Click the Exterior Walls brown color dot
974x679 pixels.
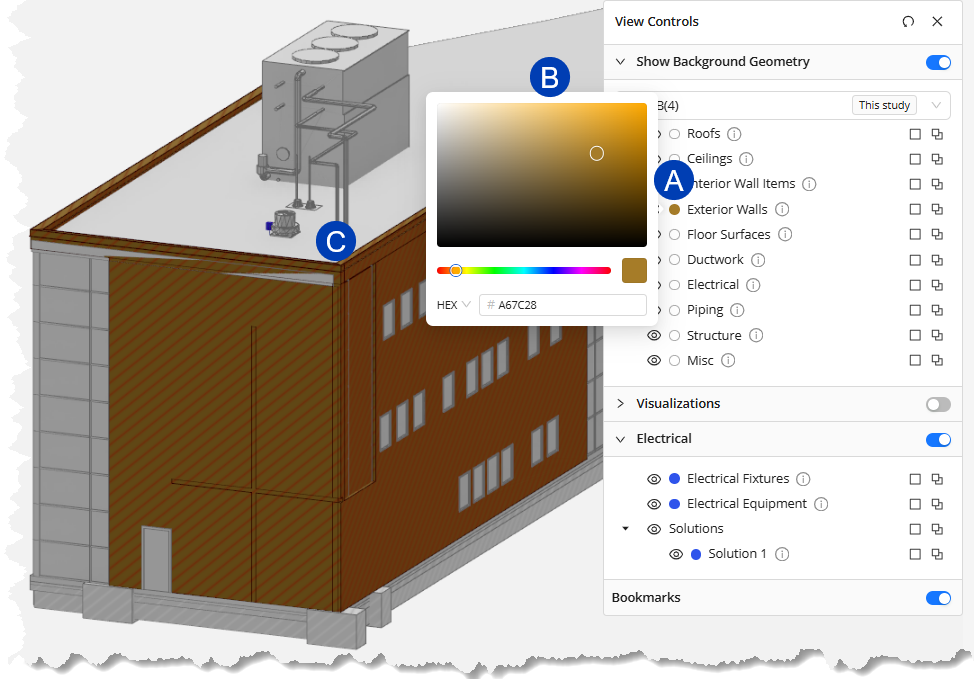(675, 209)
